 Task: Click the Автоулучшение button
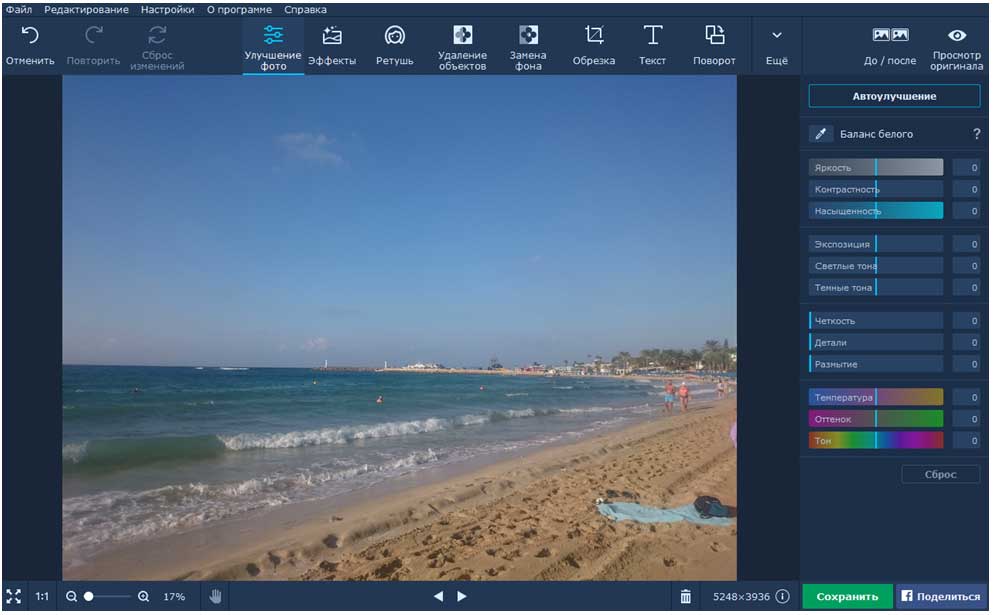(894, 96)
